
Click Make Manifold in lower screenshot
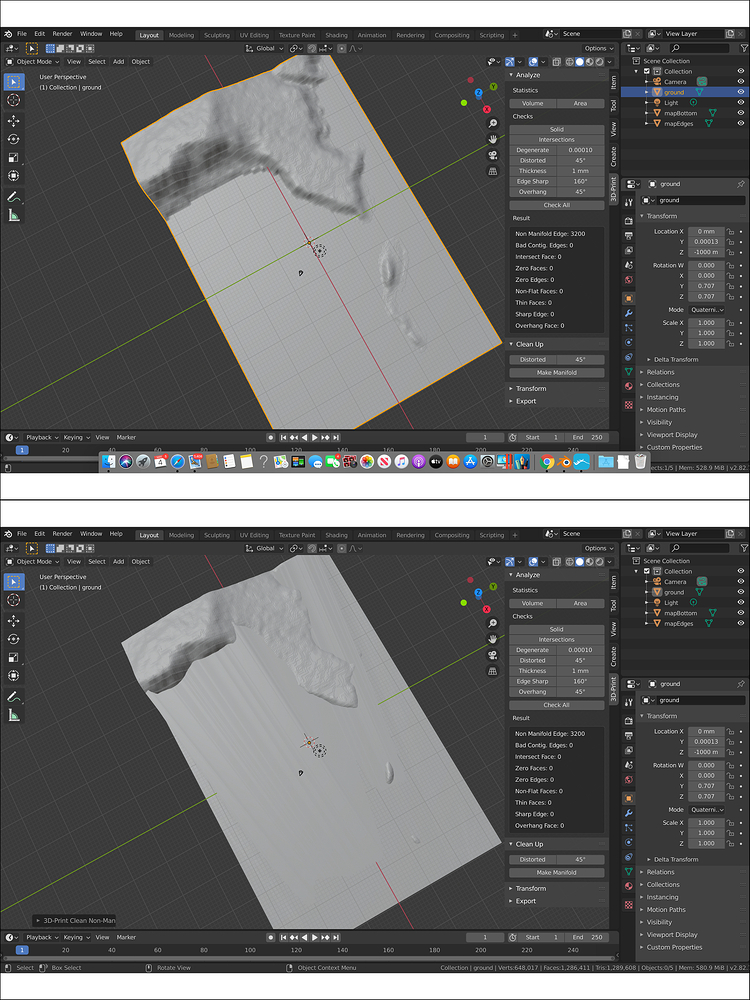[x=557, y=872]
